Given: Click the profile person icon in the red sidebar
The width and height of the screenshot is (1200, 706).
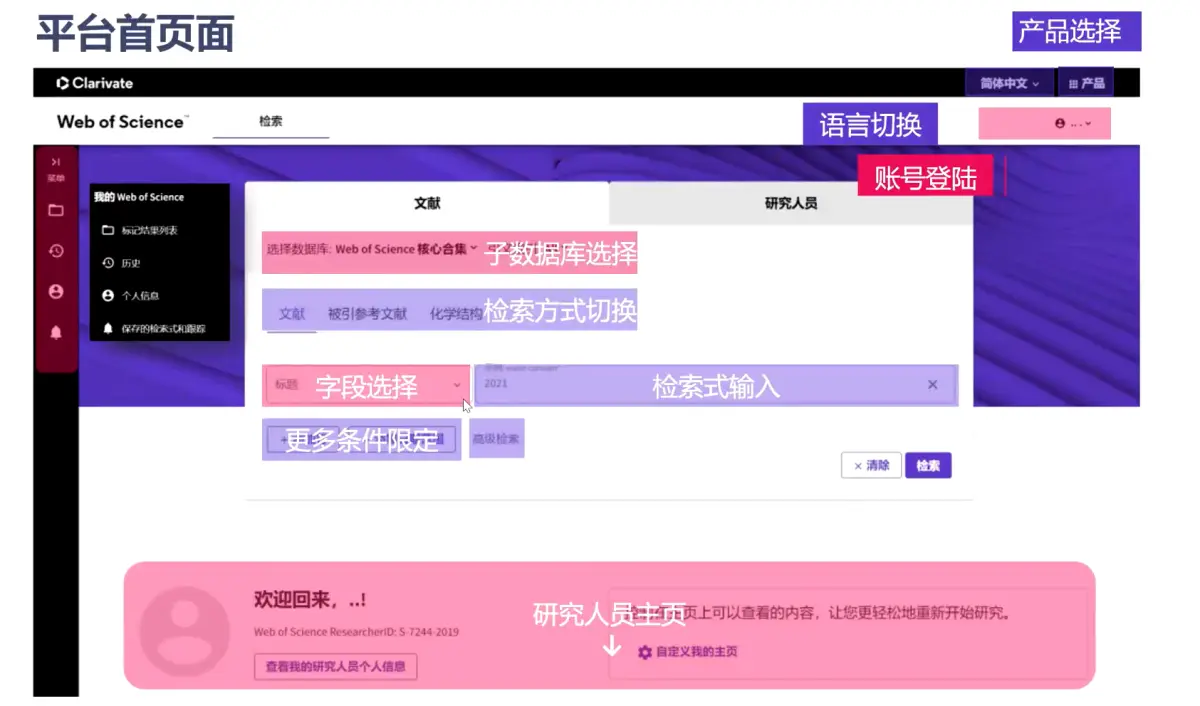Looking at the screenshot, I should [x=56, y=291].
